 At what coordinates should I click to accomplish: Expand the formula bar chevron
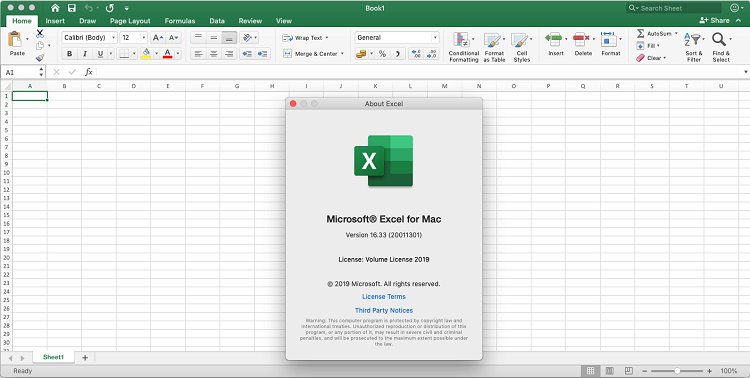tap(746, 72)
